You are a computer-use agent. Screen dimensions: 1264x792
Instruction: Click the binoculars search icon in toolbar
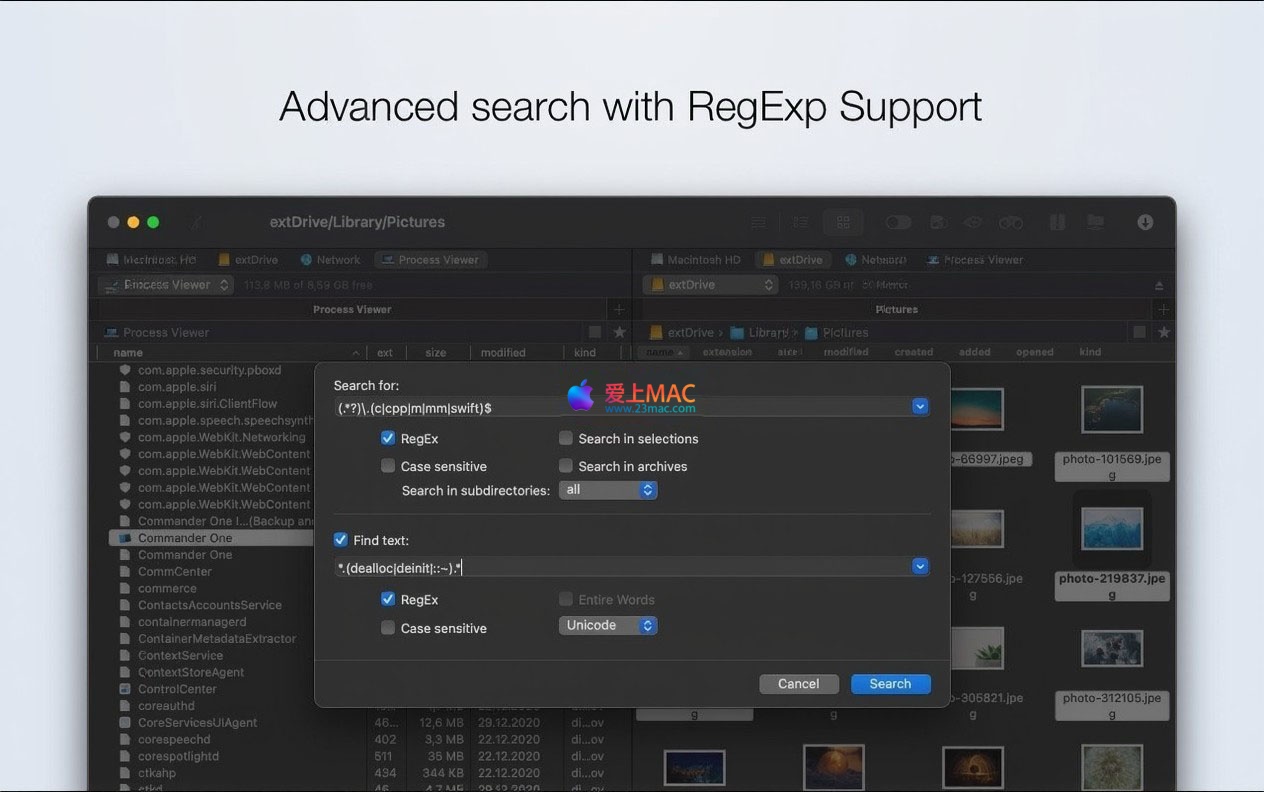[x=1010, y=222]
